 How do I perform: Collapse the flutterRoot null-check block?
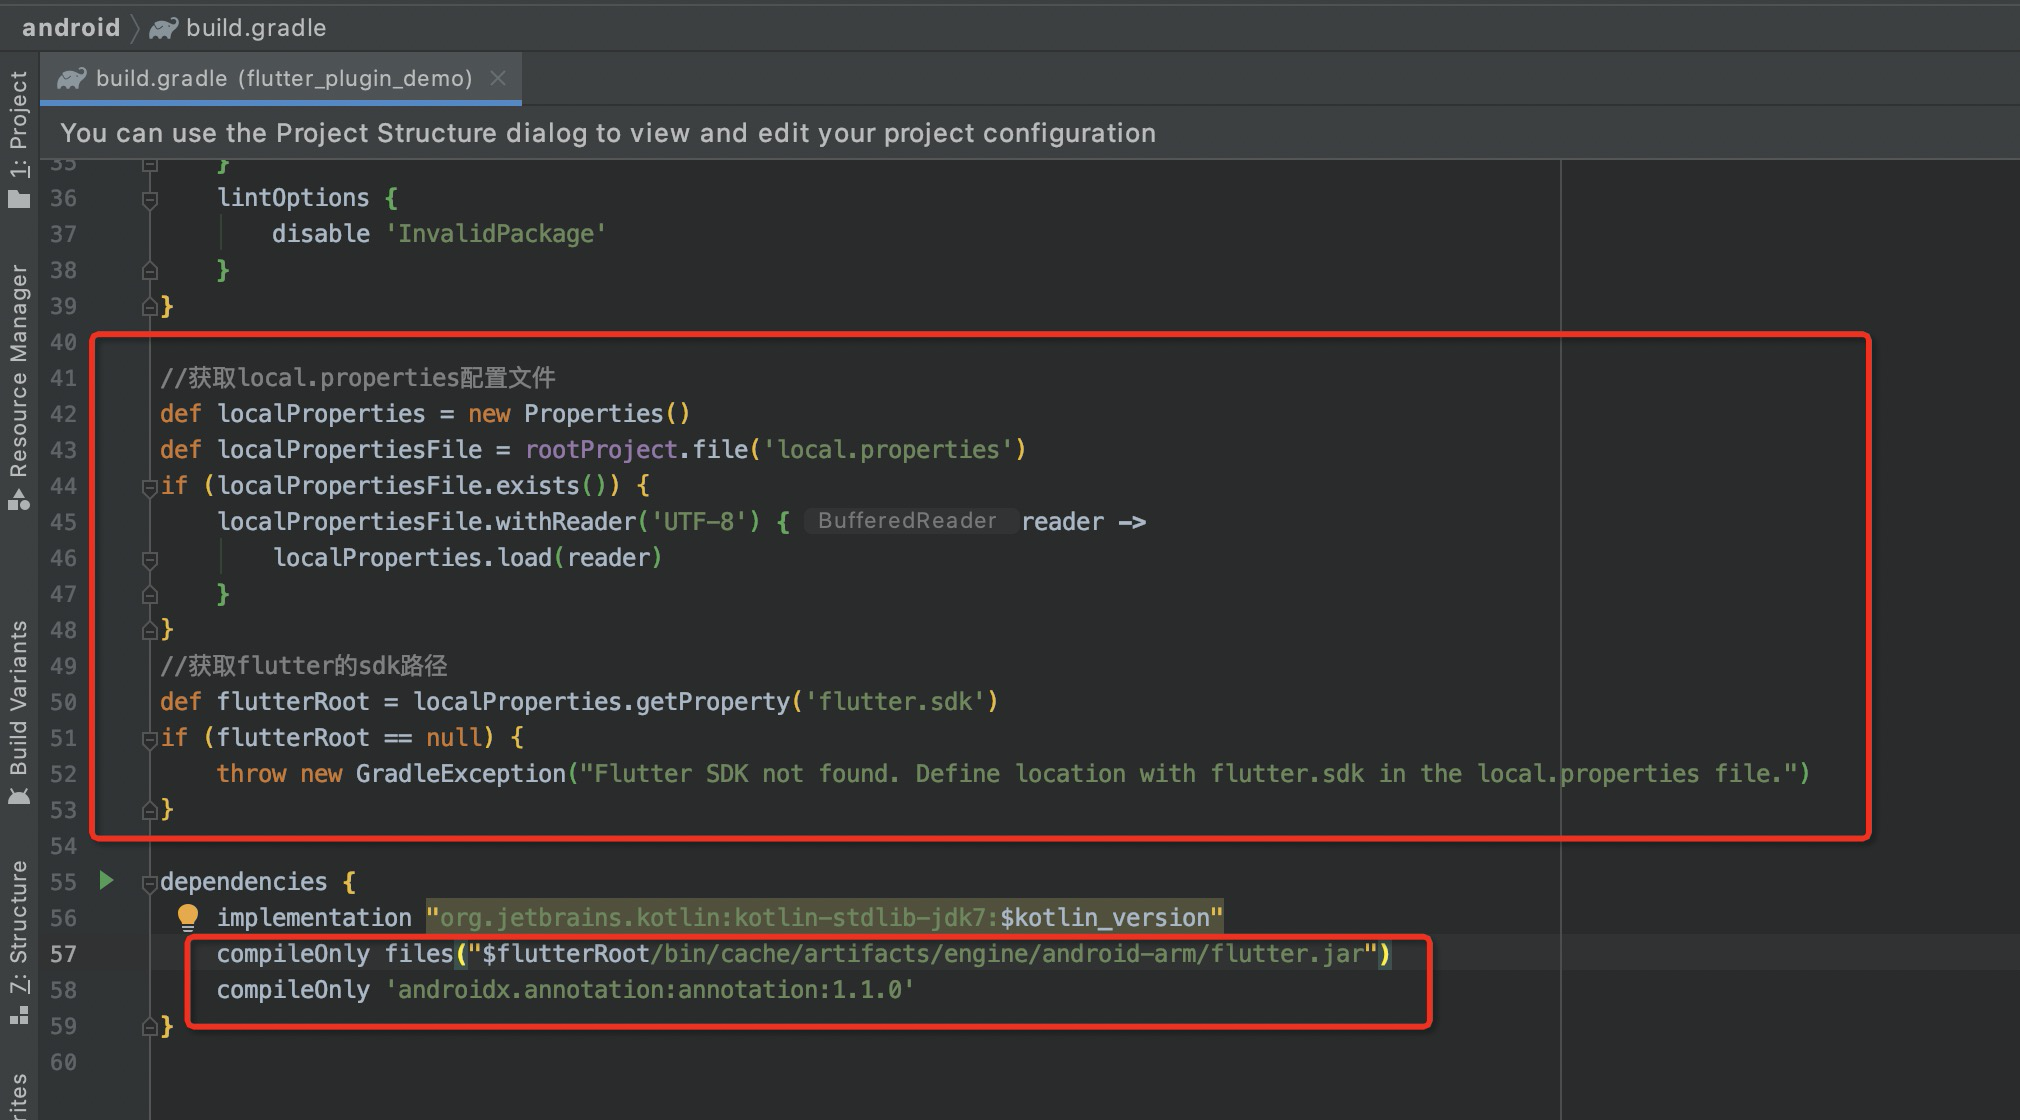150,737
